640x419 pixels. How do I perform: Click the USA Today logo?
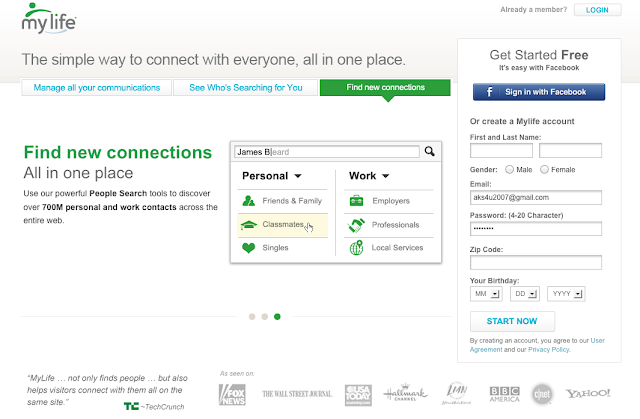(x=358, y=395)
